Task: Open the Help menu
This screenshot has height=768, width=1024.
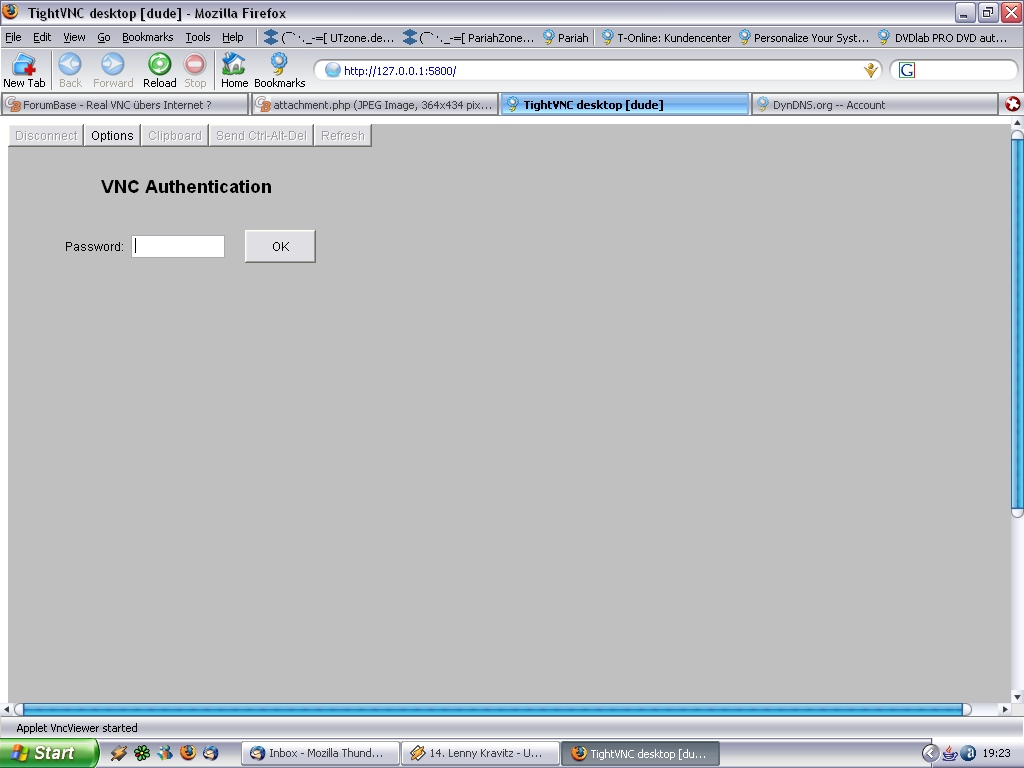Action: pos(232,37)
